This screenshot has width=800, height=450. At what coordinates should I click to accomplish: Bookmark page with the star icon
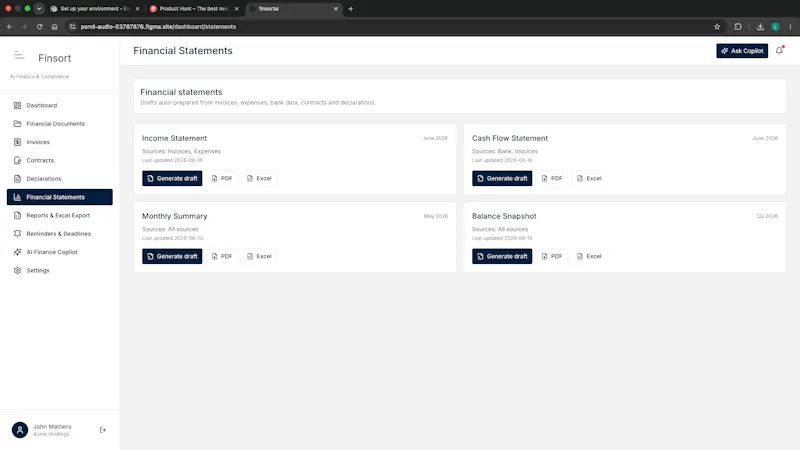tap(717, 27)
